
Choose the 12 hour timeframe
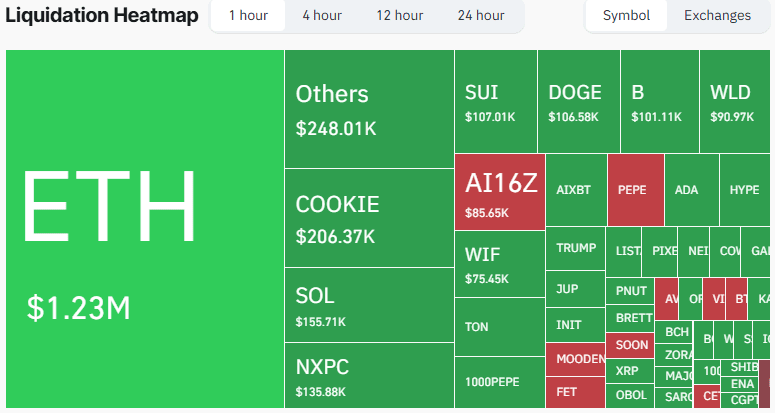[399, 16]
